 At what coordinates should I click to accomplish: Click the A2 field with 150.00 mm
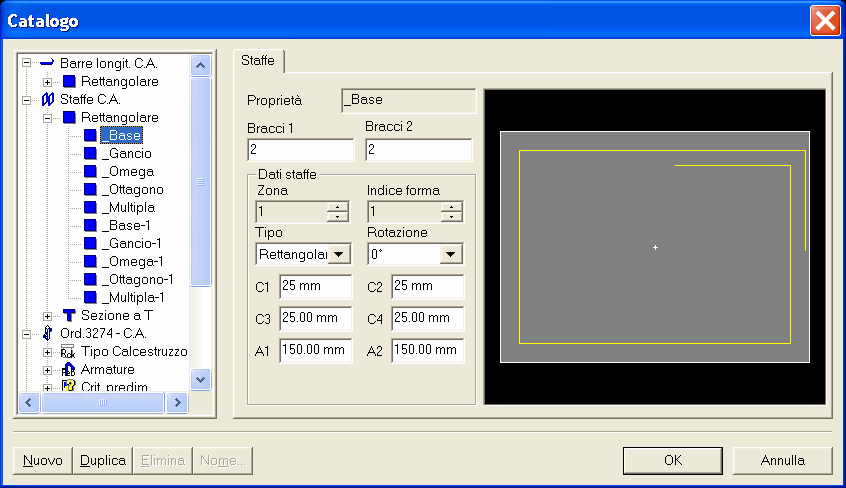[427, 350]
